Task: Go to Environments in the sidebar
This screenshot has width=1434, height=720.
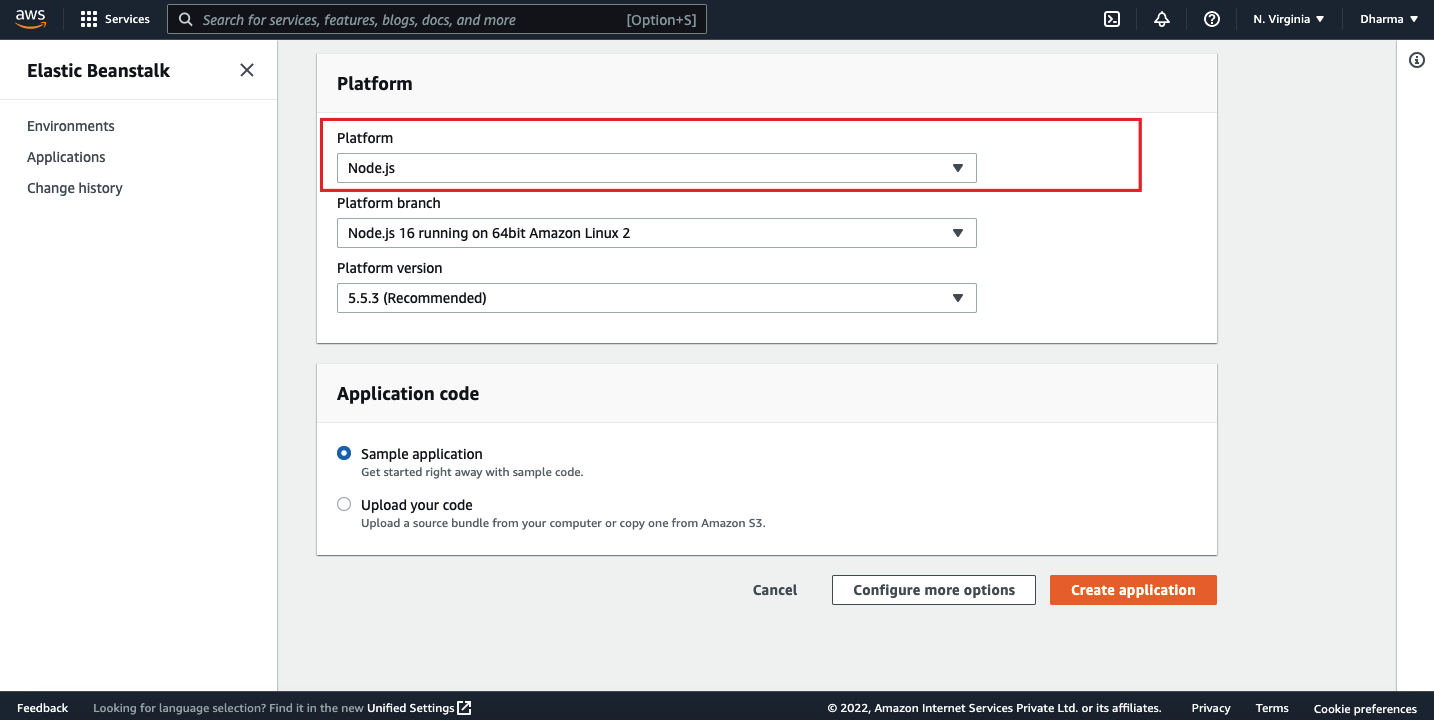Action: coord(71,126)
